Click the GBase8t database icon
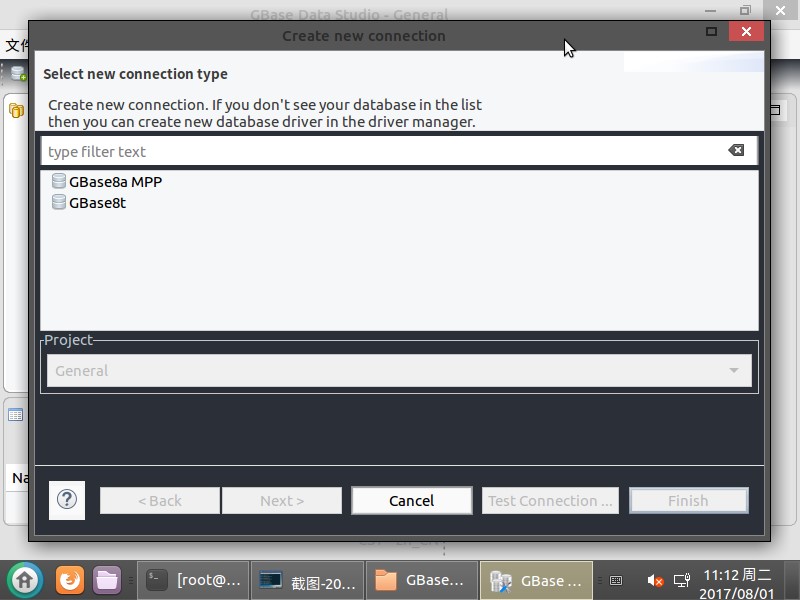 (x=59, y=202)
